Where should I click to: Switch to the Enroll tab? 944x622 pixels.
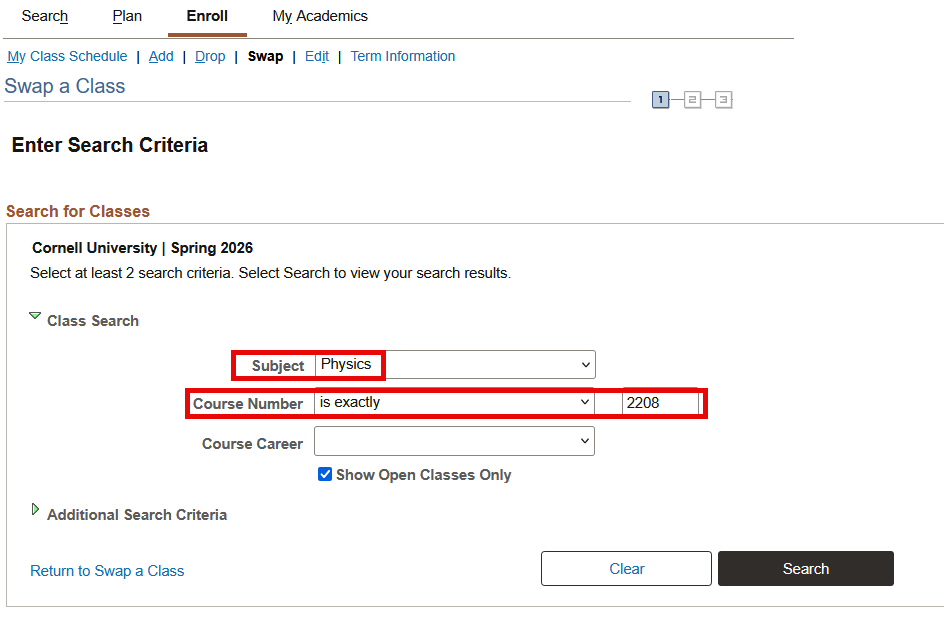click(x=207, y=16)
